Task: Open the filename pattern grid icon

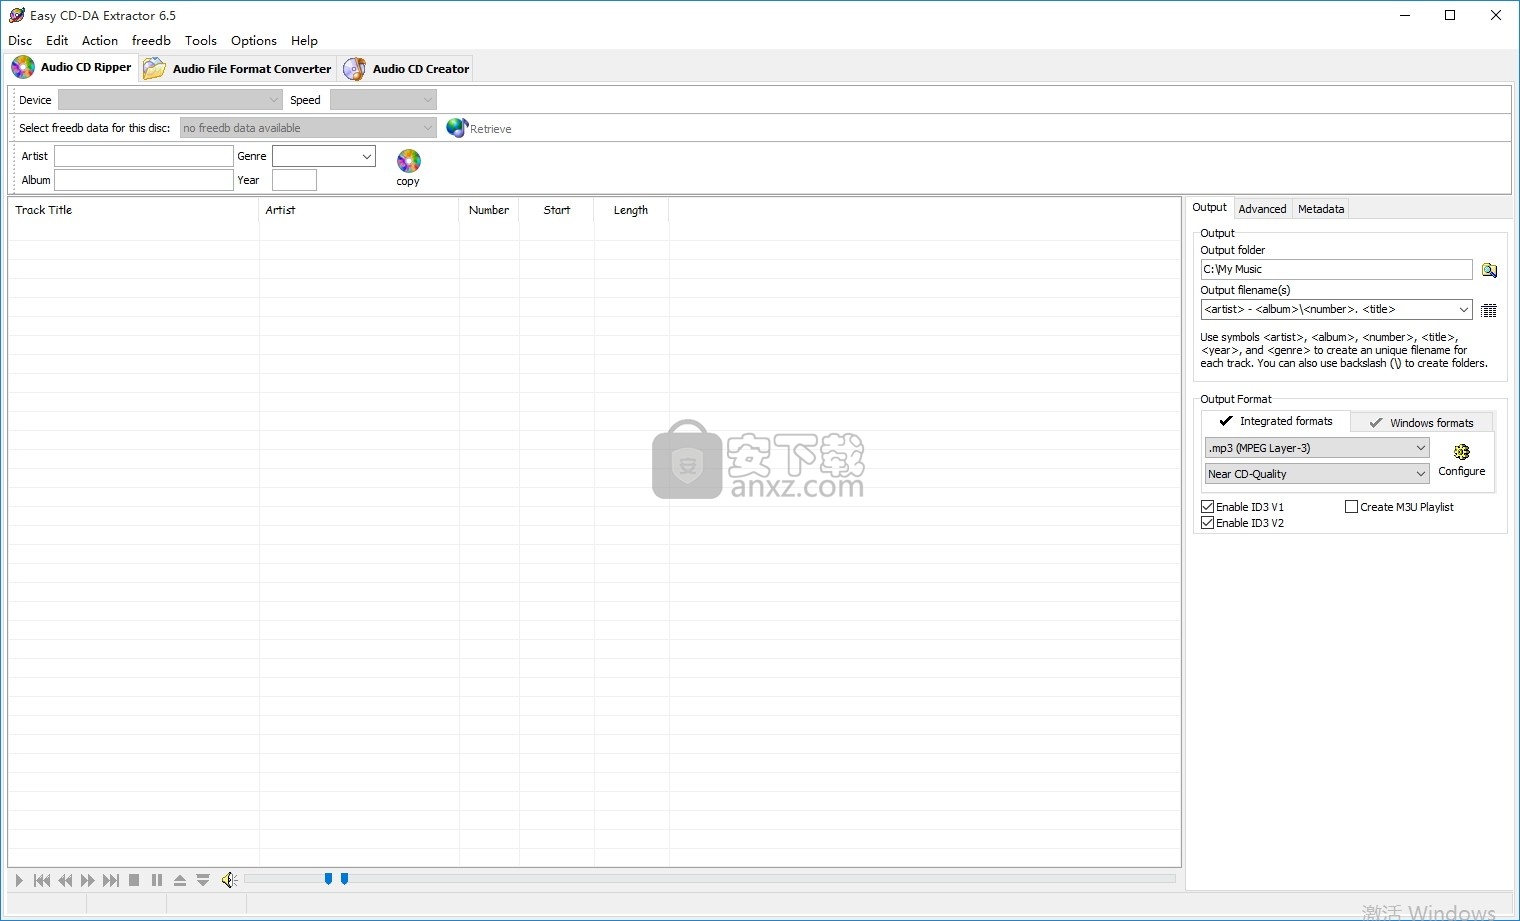Action: pyautogui.click(x=1489, y=310)
